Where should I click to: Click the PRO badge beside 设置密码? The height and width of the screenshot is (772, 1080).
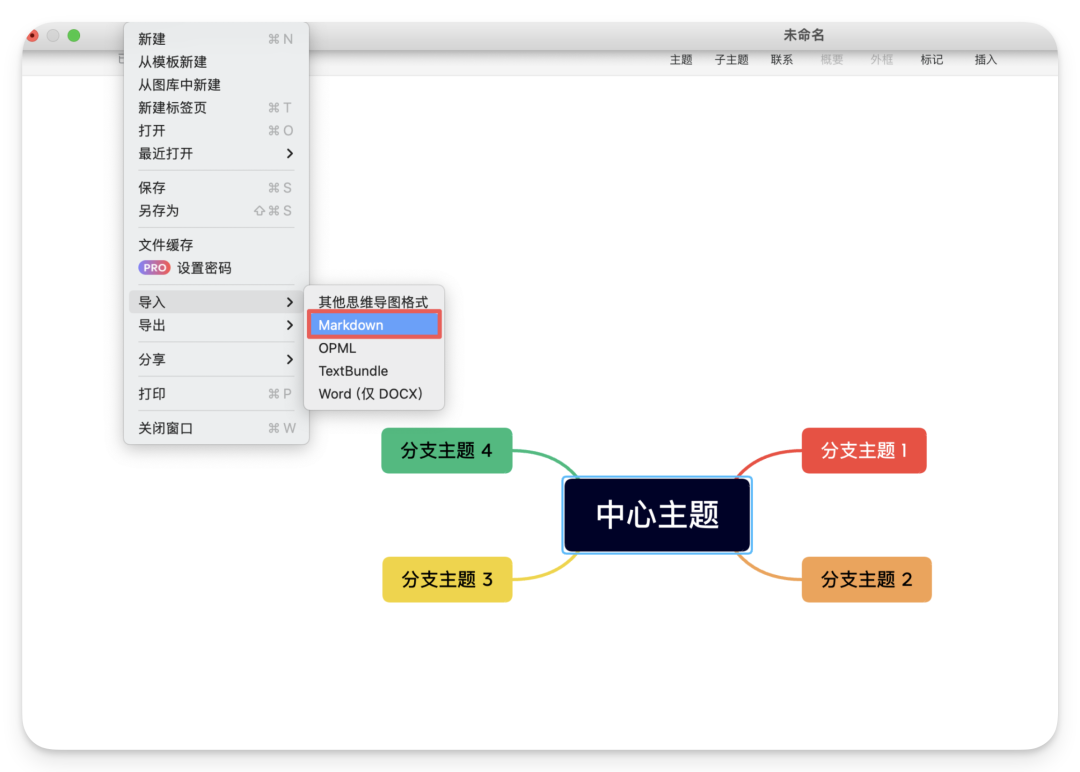[154, 268]
